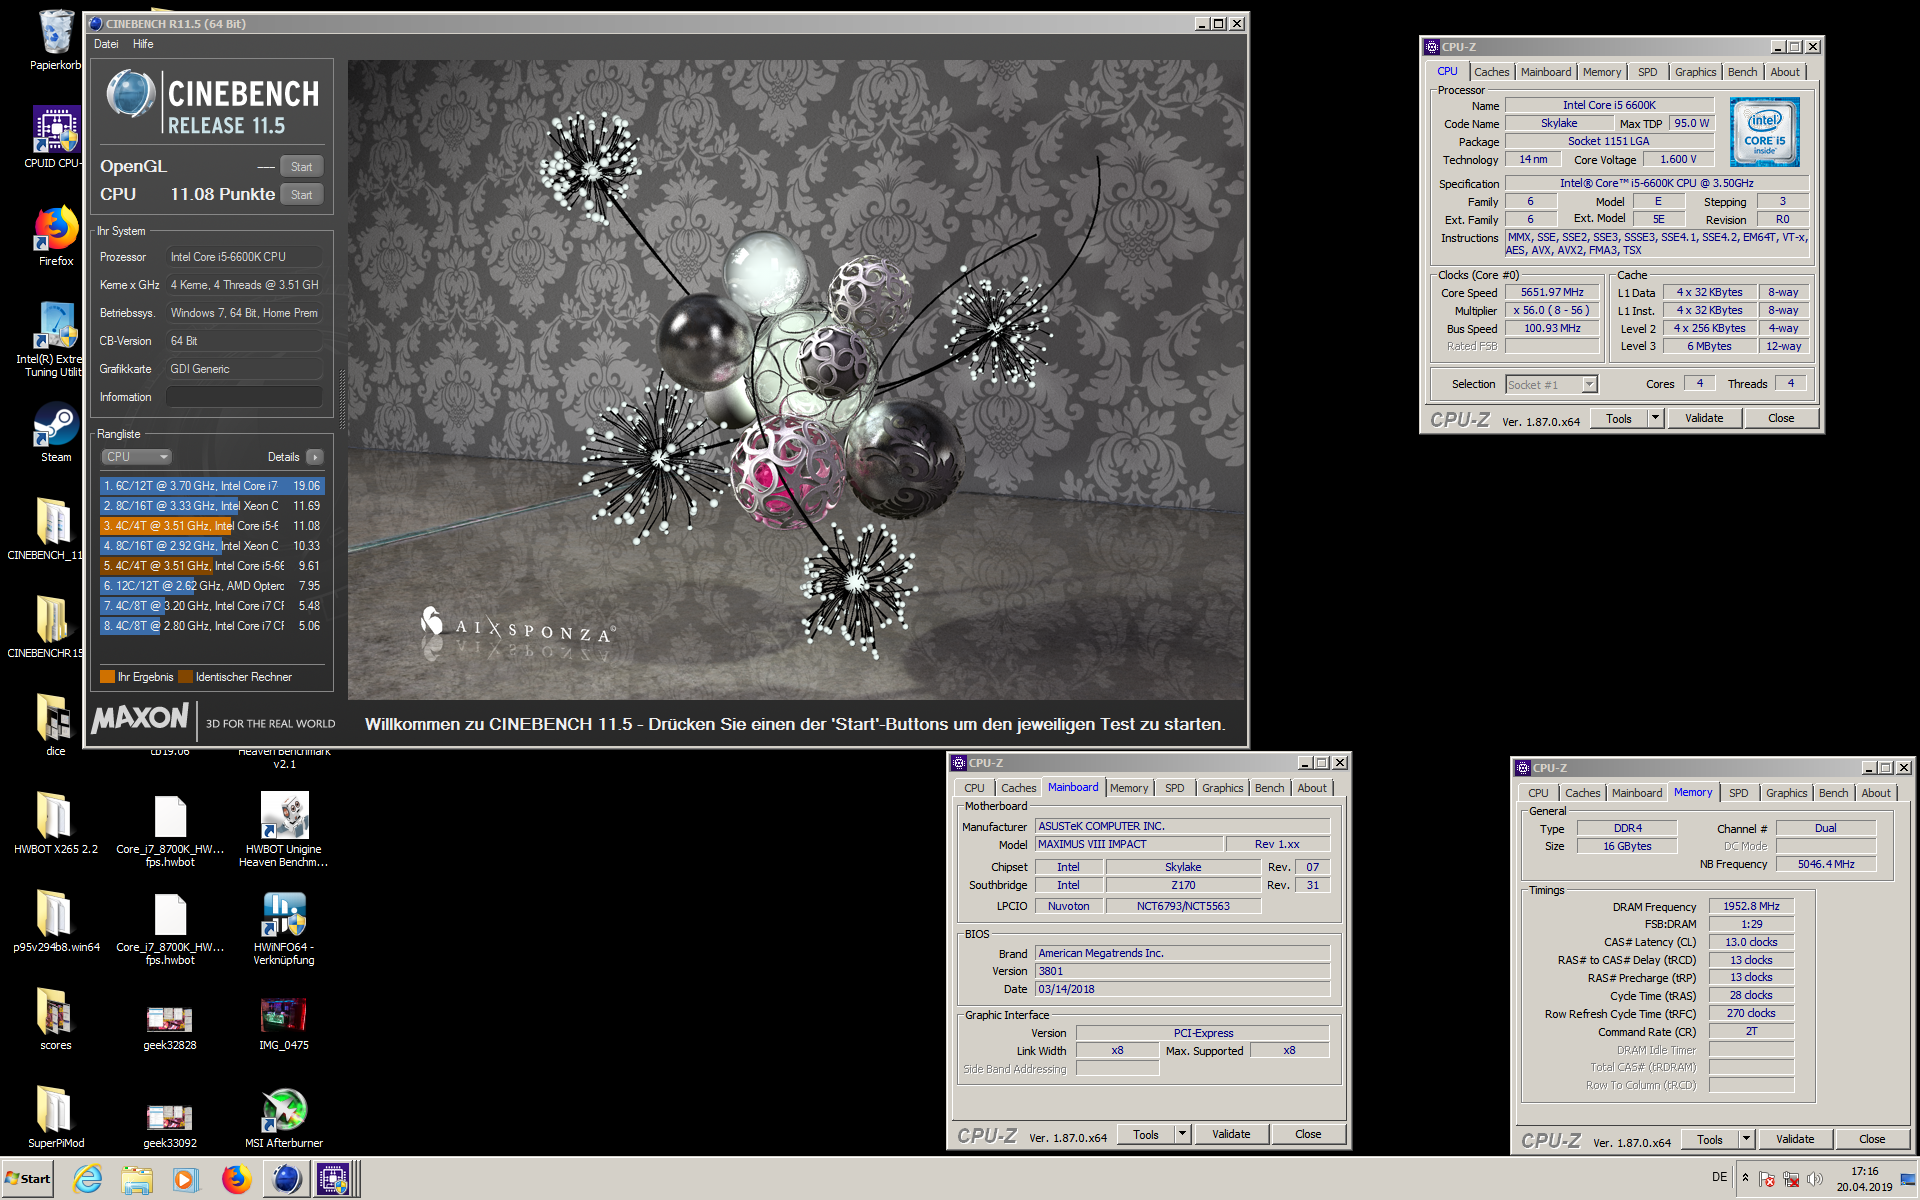The image size is (1920, 1200).
Task: Switch to Memory tab in Mainboard CPU-Z window
Action: (1129, 788)
